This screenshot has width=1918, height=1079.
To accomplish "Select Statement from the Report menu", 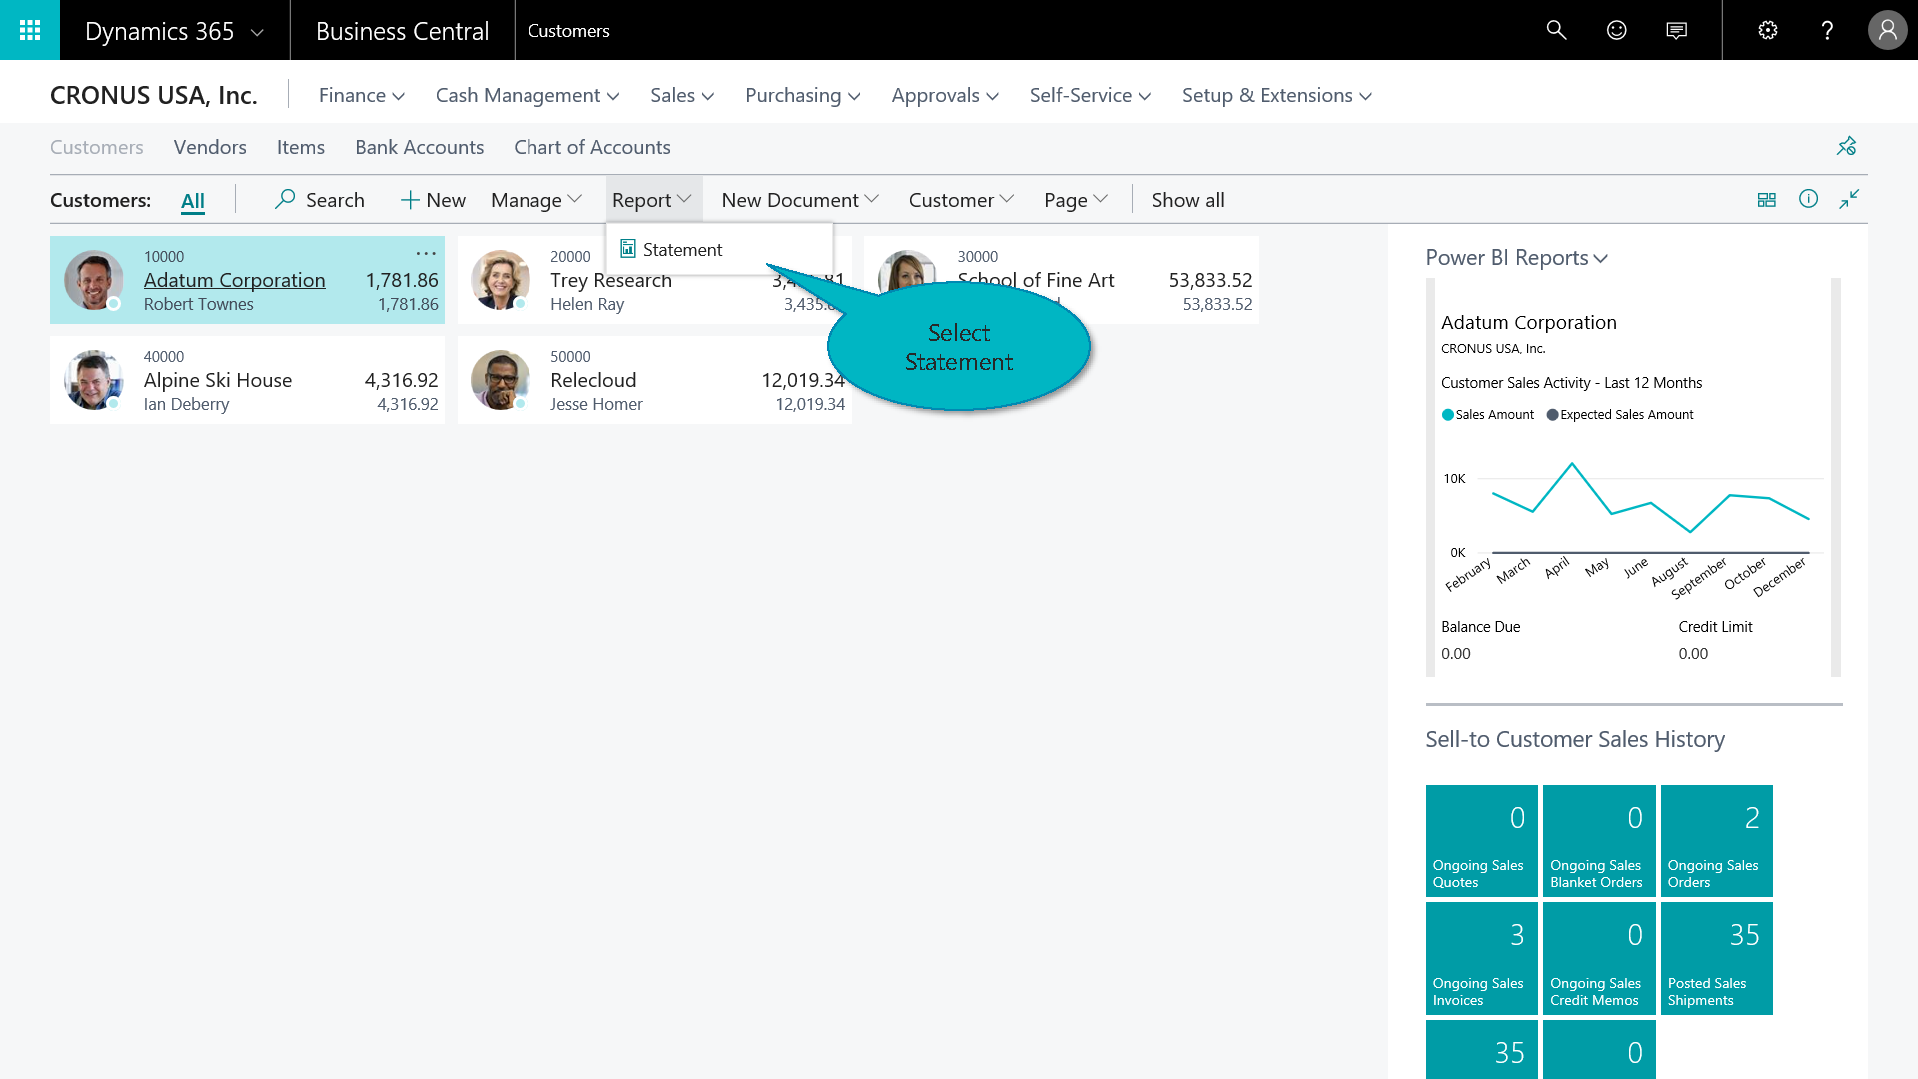I will click(682, 250).
